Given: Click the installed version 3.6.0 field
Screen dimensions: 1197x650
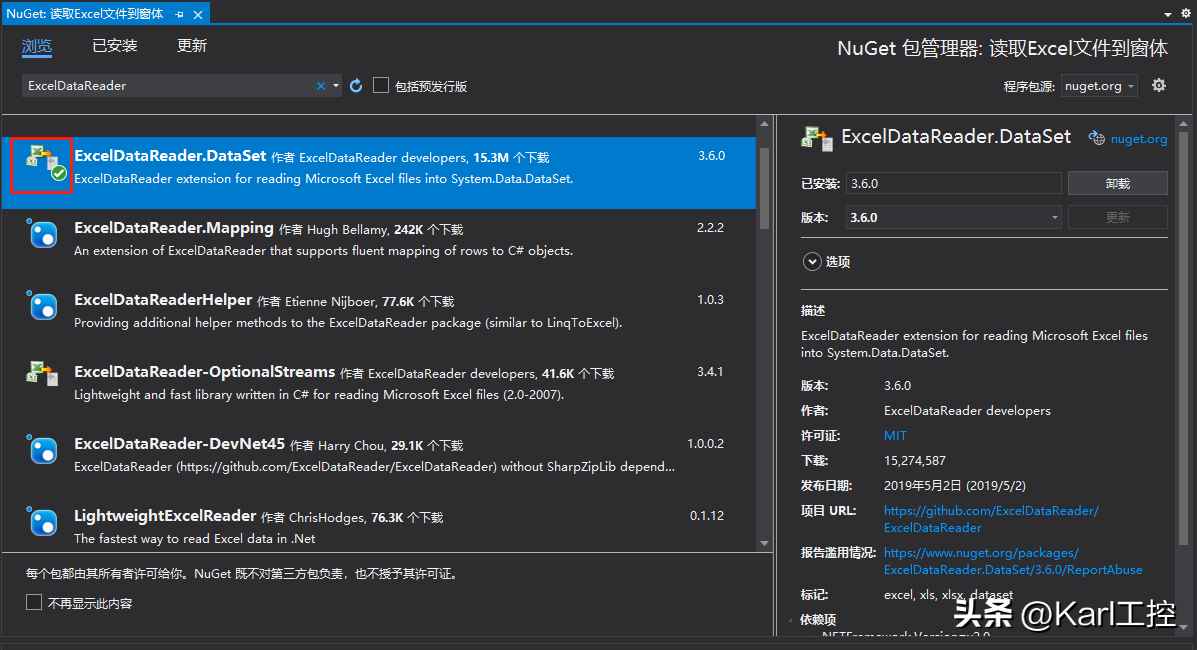Looking at the screenshot, I should [953, 183].
